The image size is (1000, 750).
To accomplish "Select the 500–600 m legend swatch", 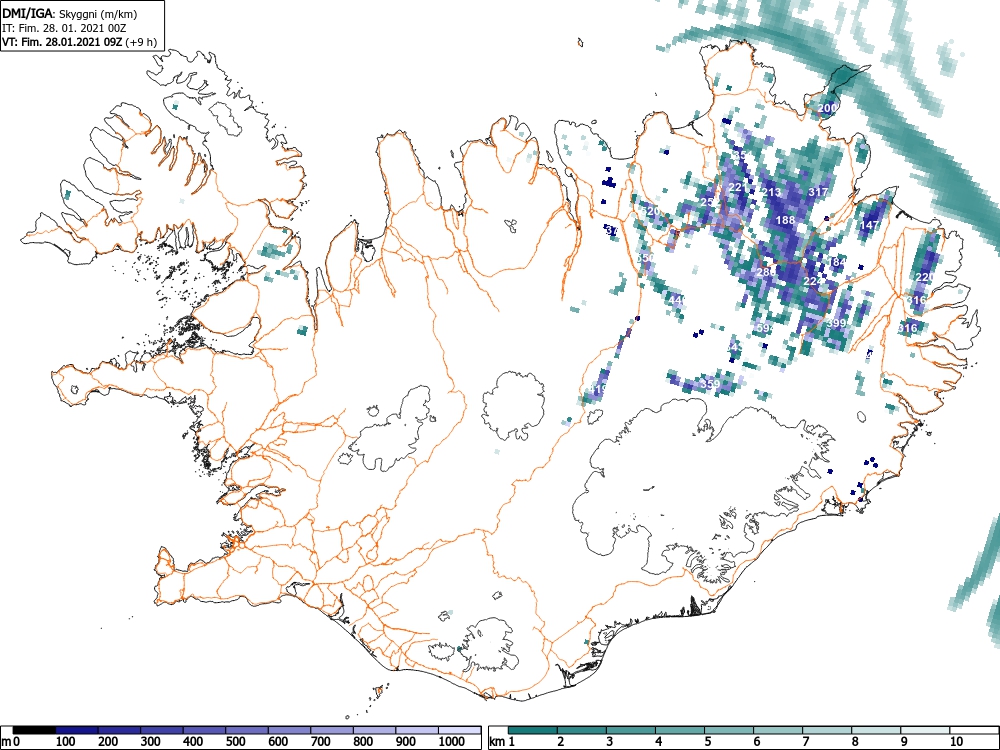I will 247,730.
